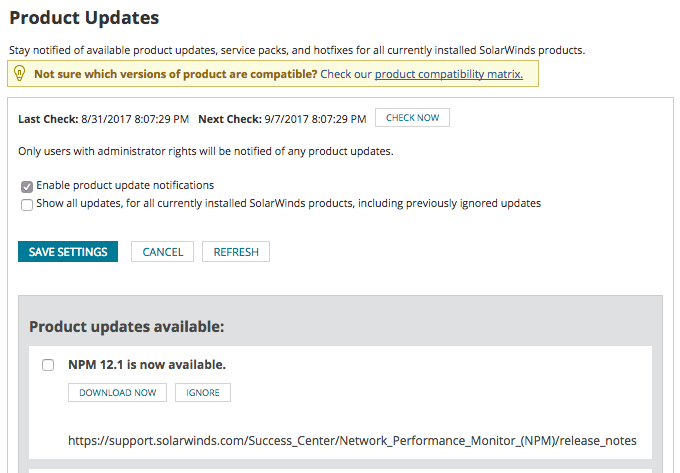680x473 pixels.
Task: Open the product compatibility matrix link
Action: click(449, 74)
